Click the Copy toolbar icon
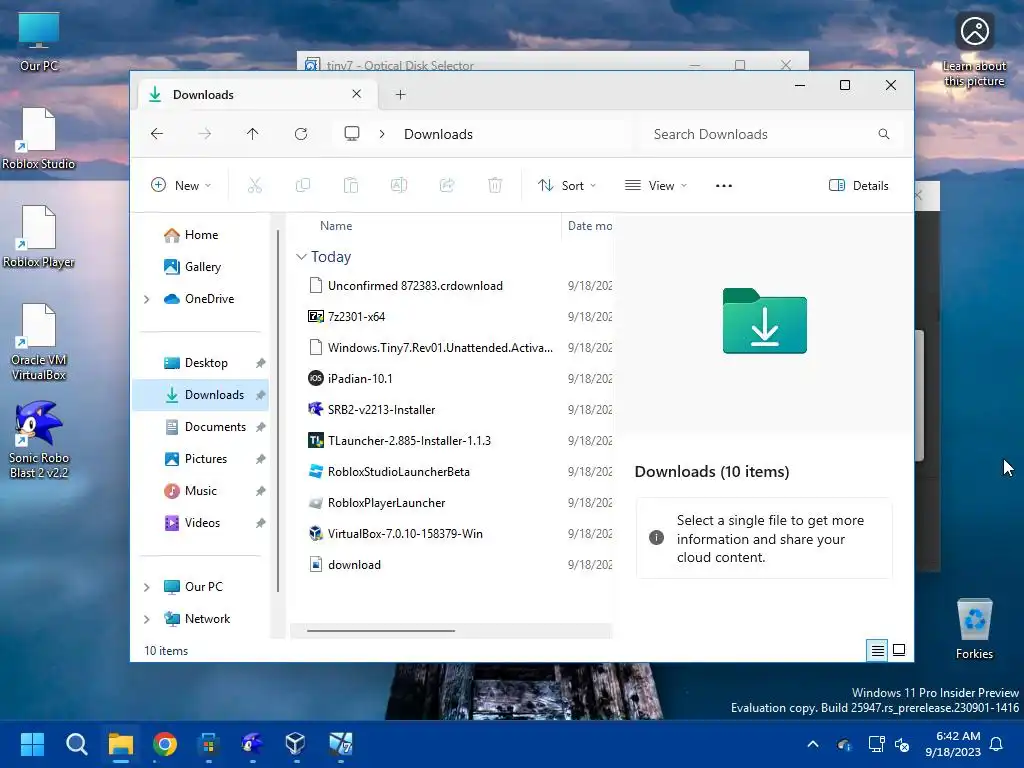This screenshot has width=1024, height=768. pyautogui.click(x=303, y=185)
